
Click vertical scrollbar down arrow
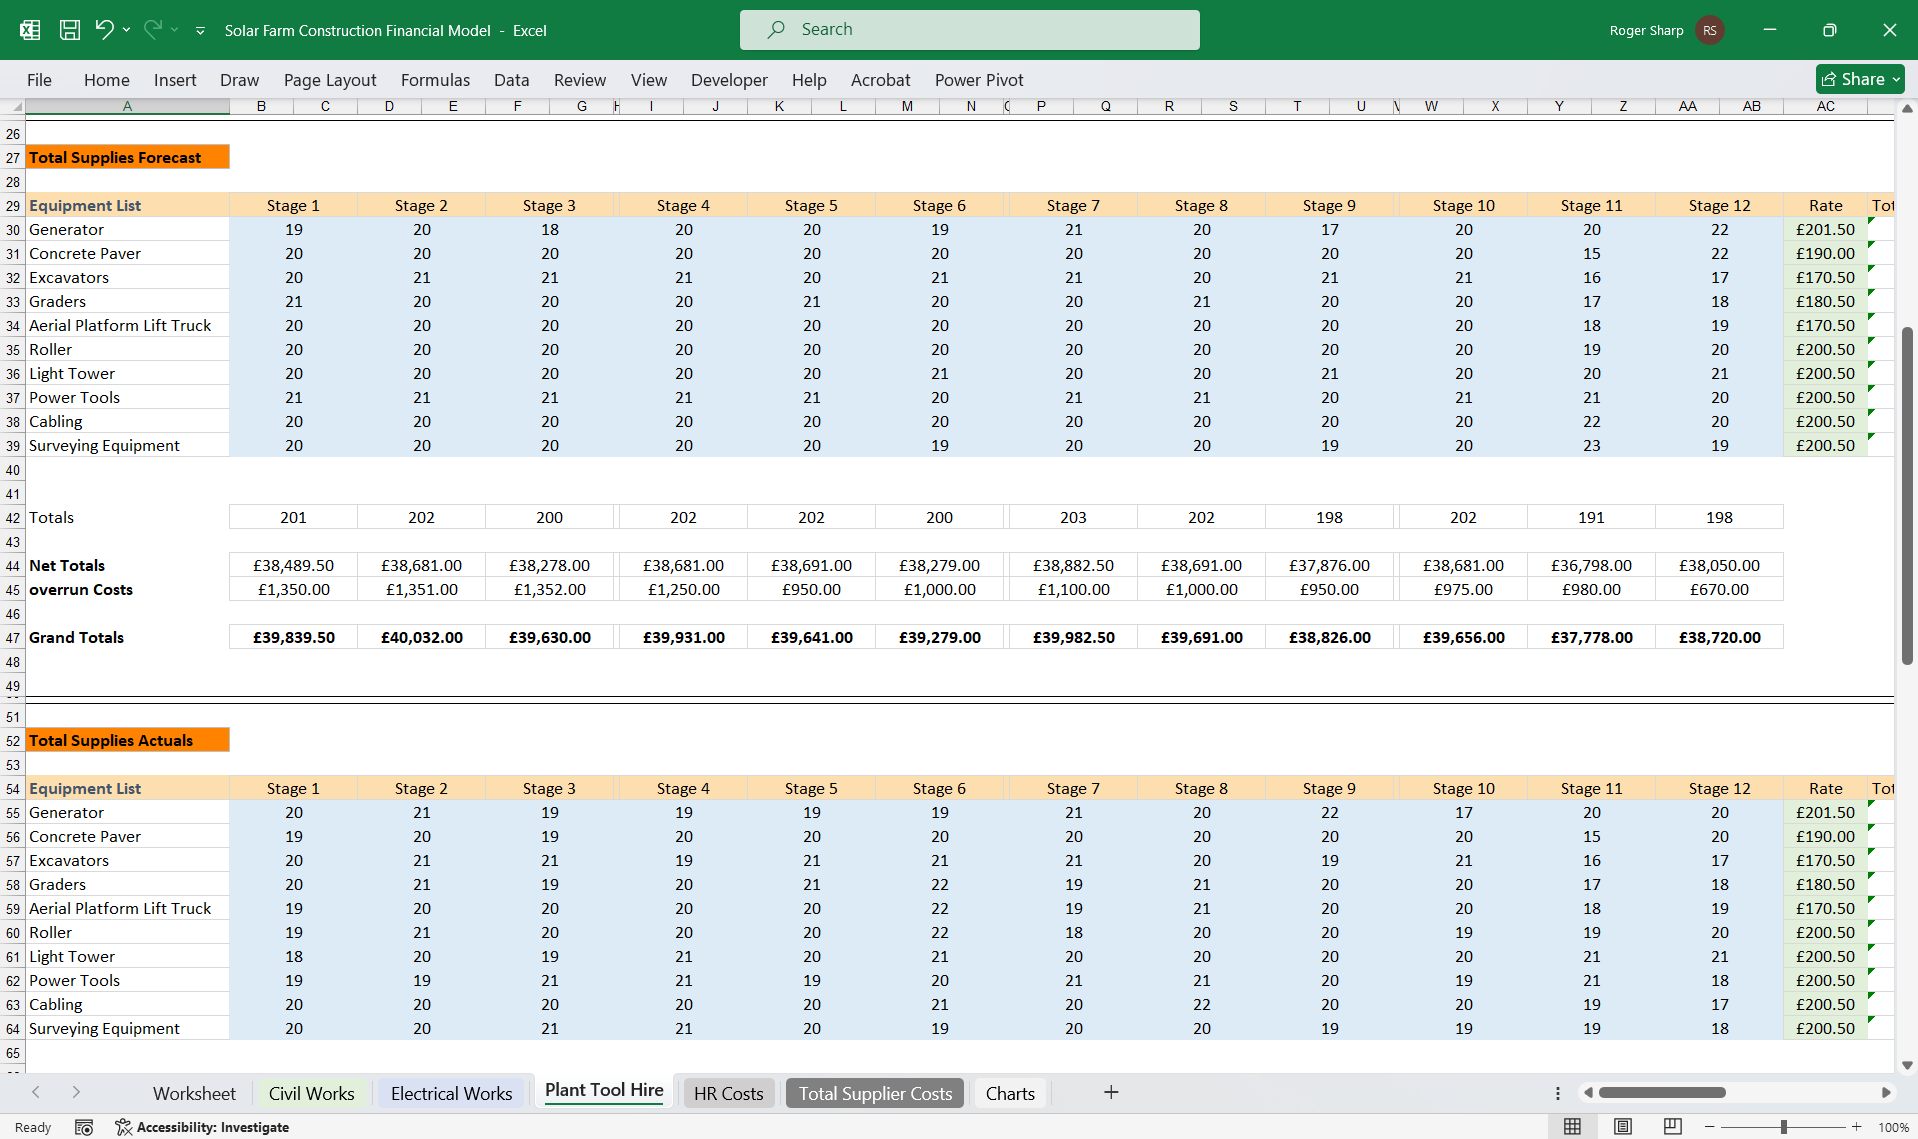point(1907,1065)
